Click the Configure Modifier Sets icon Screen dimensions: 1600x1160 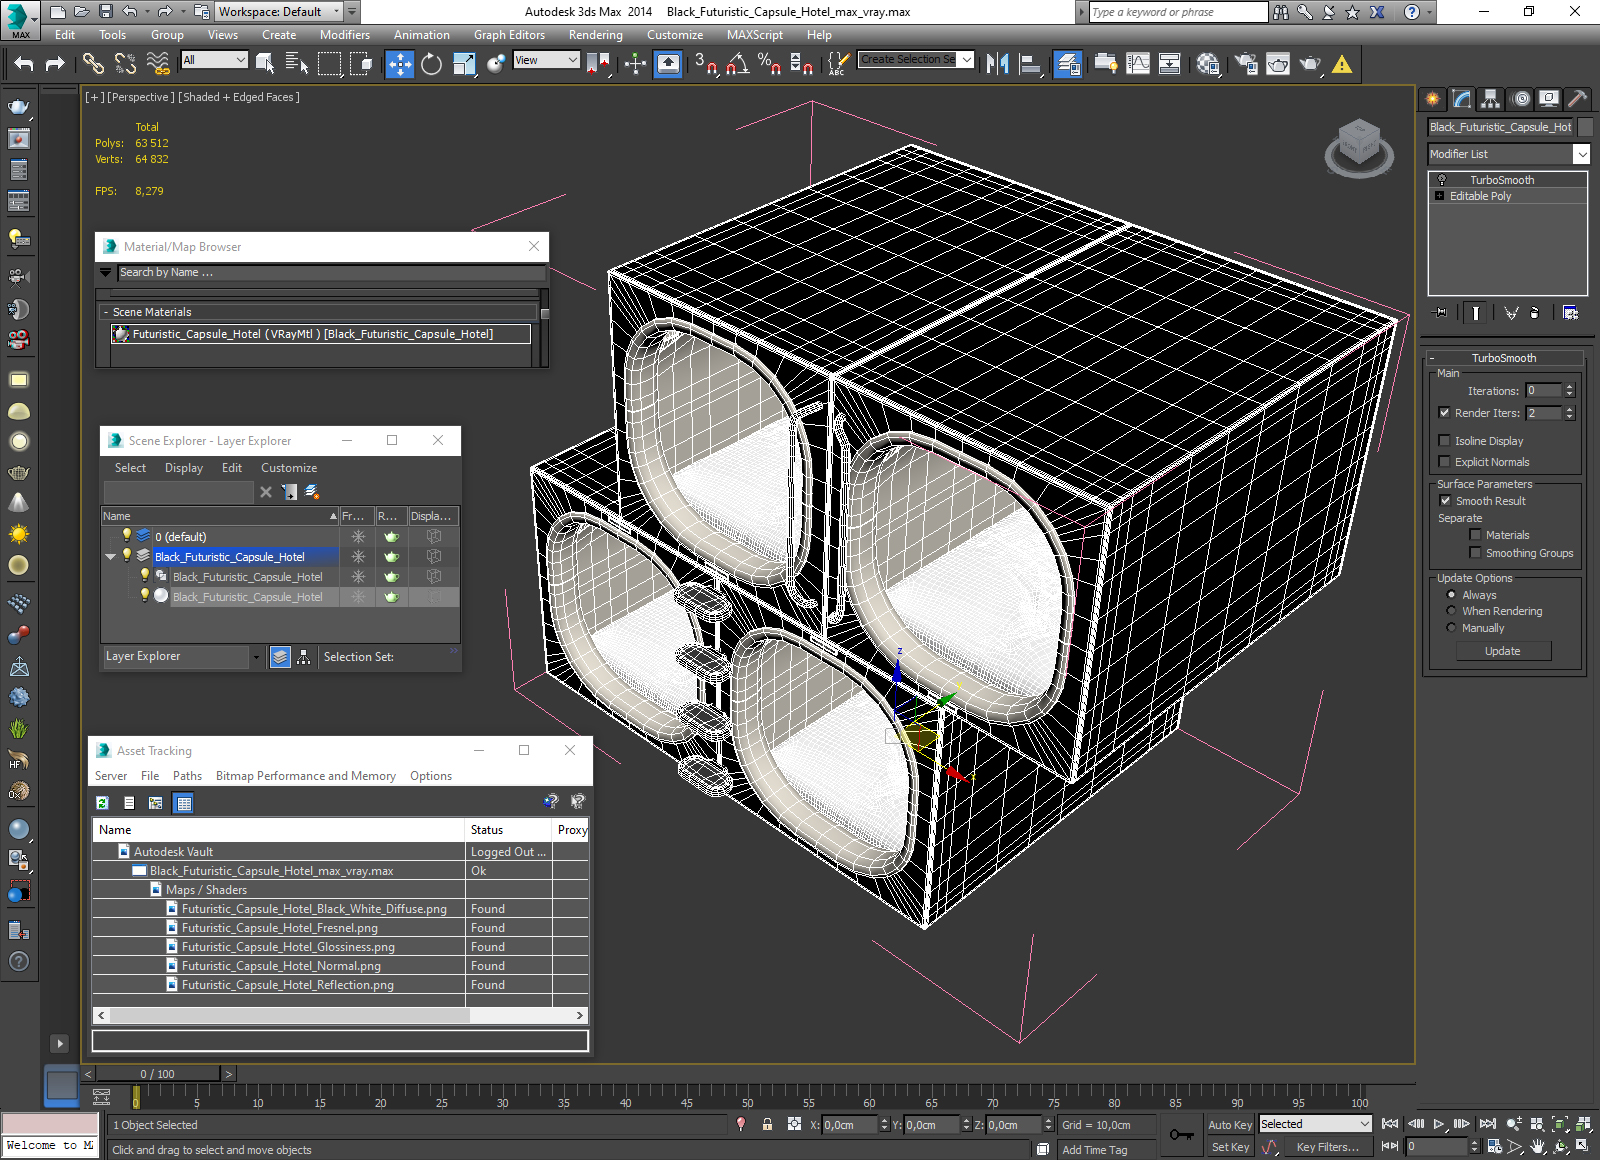pyautogui.click(x=1571, y=313)
